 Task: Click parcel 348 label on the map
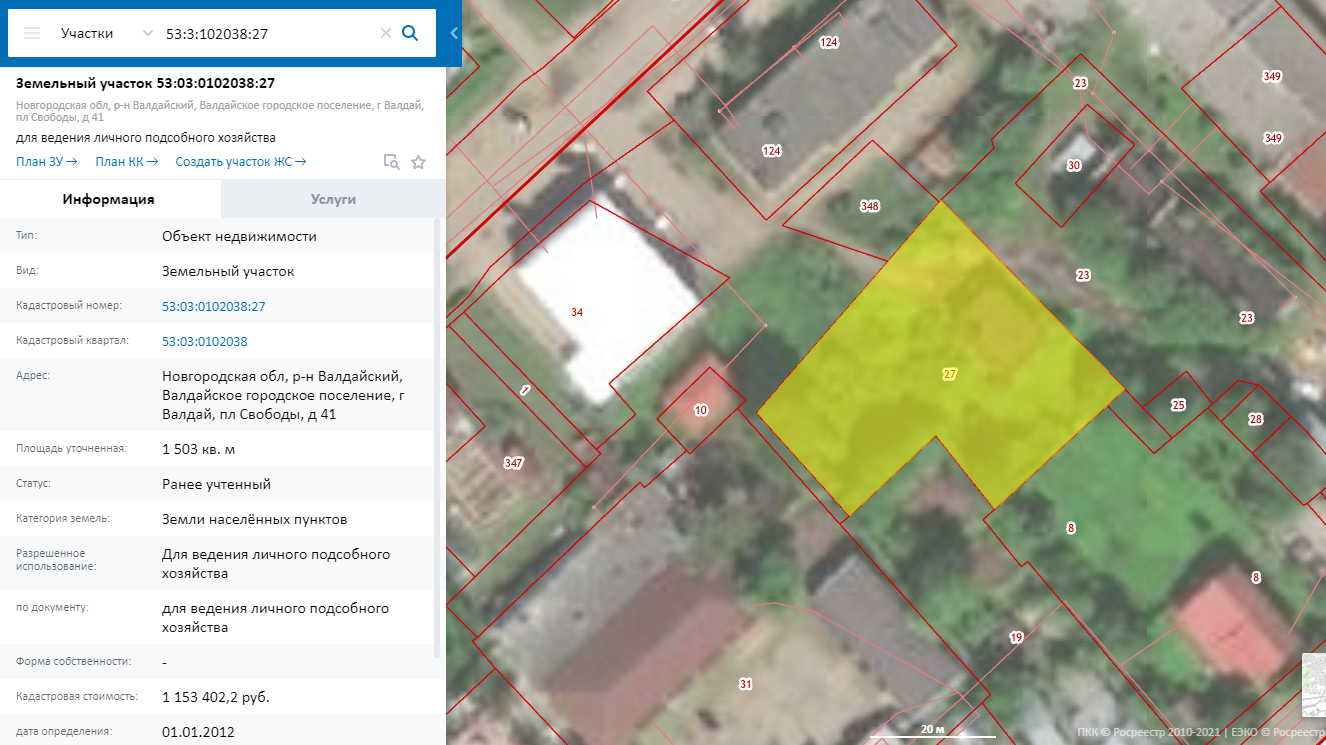coord(870,206)
